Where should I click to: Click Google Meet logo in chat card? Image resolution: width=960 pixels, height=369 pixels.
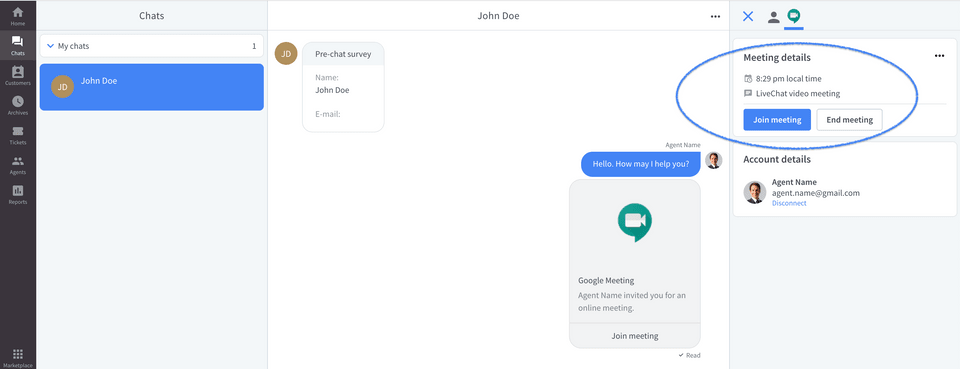click(x=635, y=222)
